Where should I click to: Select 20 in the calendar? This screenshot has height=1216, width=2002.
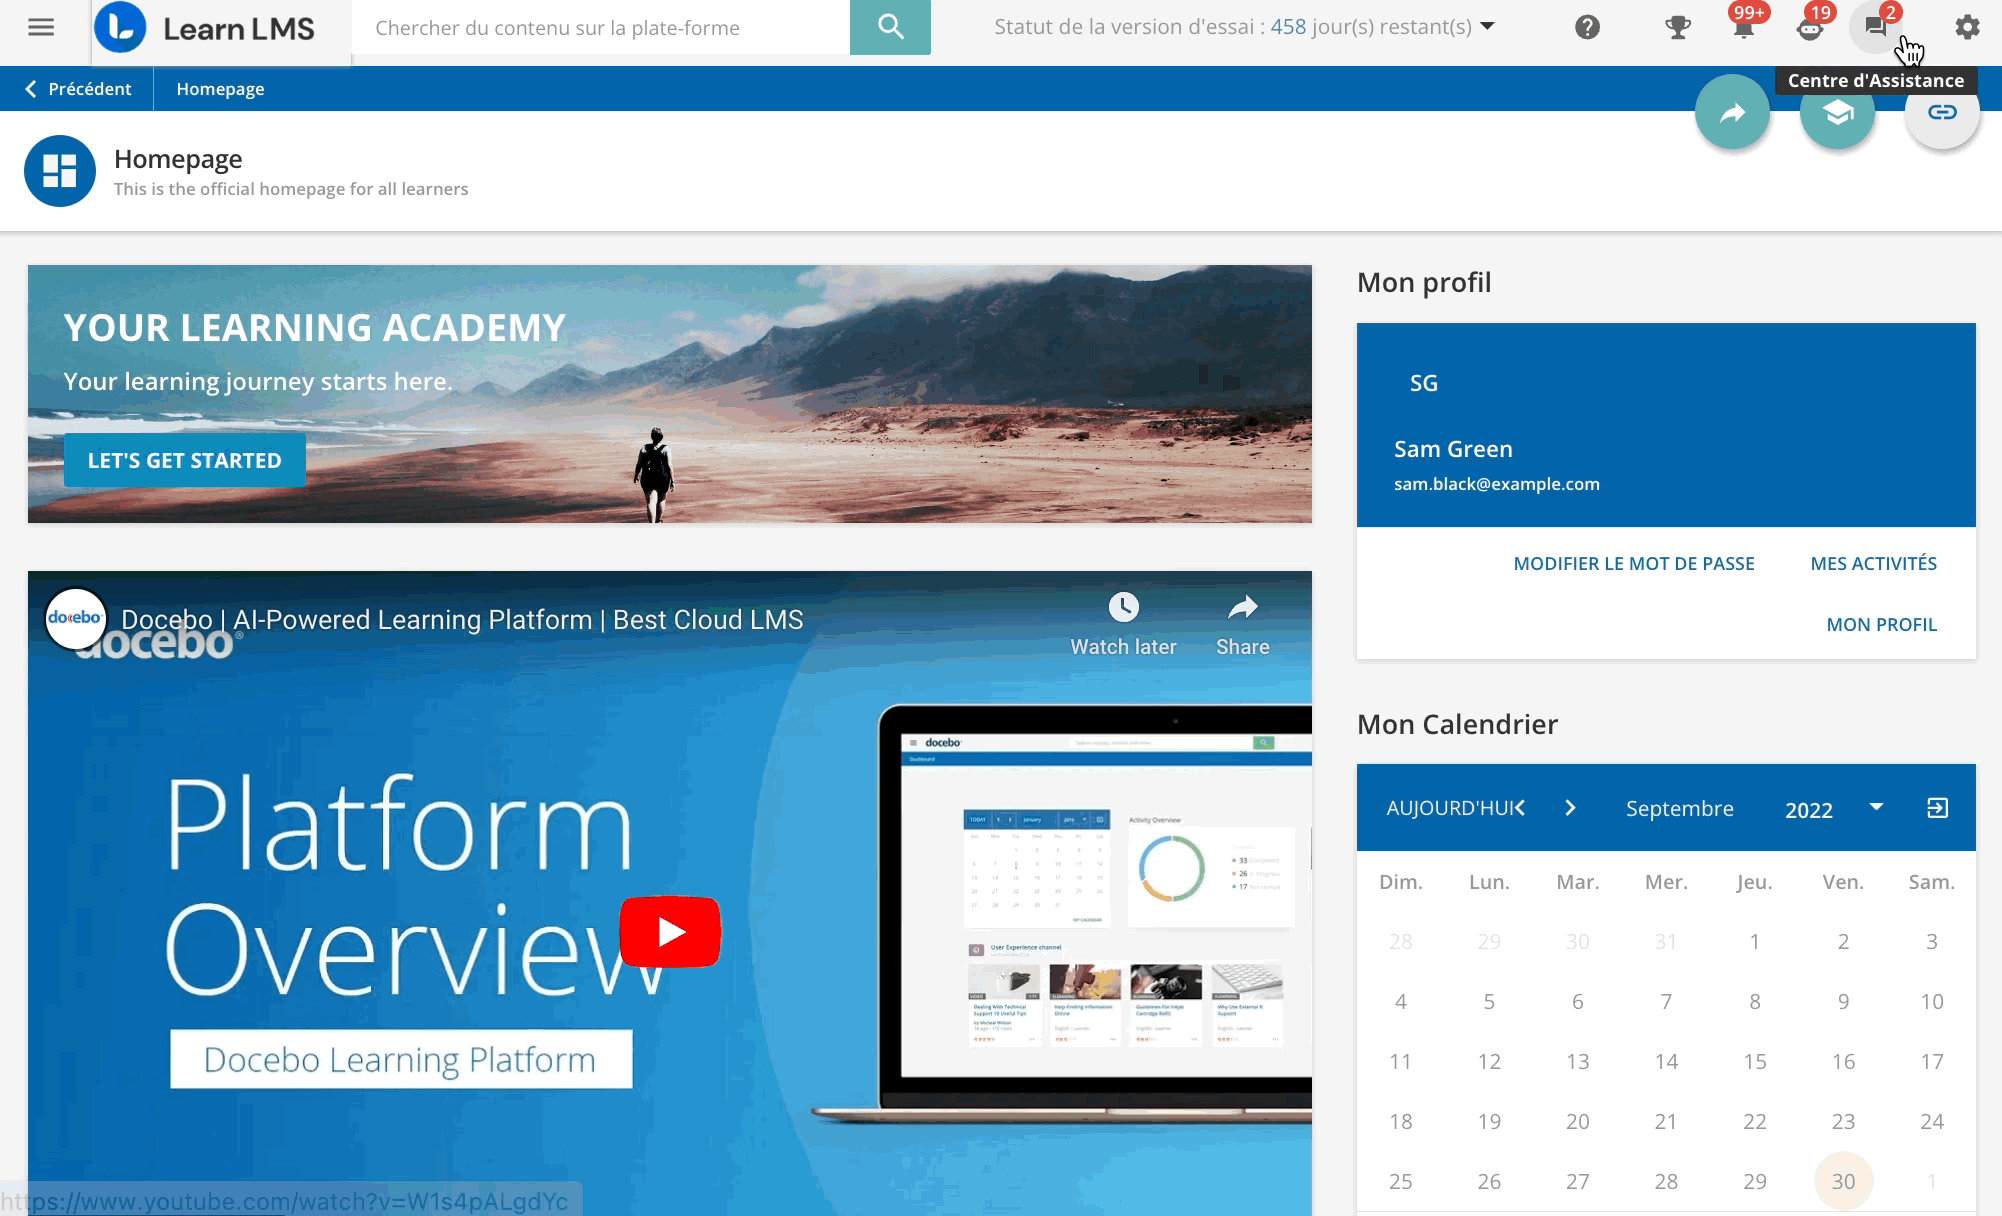coord(1578,1121)
